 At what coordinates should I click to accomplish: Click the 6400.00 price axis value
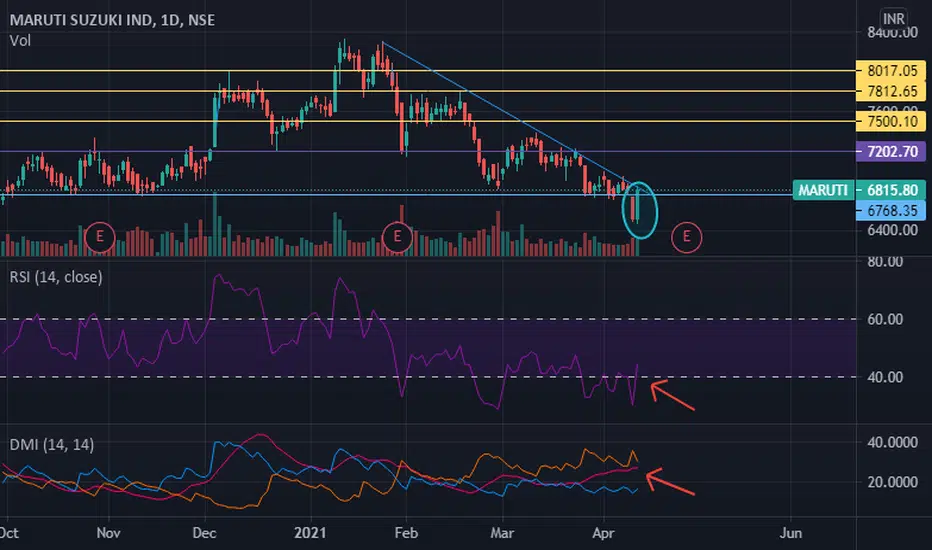[892, 231]
